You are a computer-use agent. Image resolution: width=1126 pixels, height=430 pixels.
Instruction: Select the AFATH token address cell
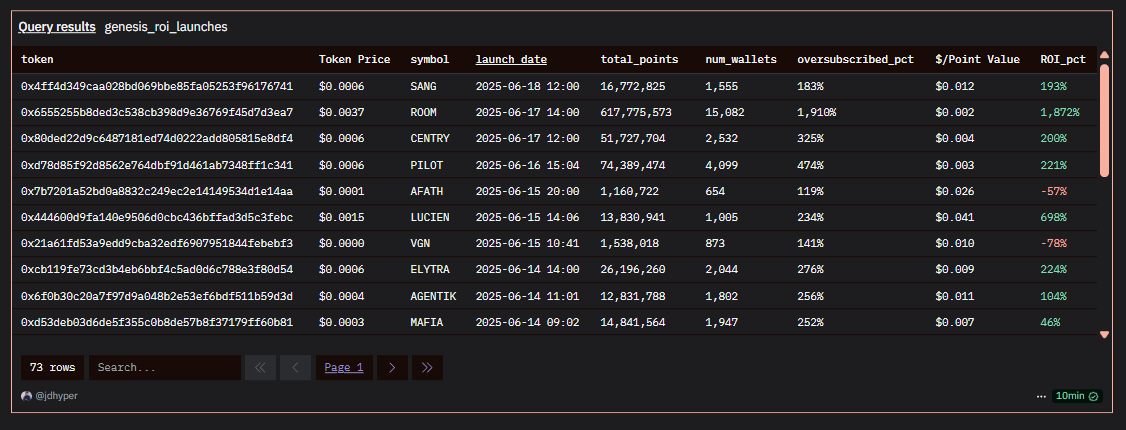tap(157, 192)
